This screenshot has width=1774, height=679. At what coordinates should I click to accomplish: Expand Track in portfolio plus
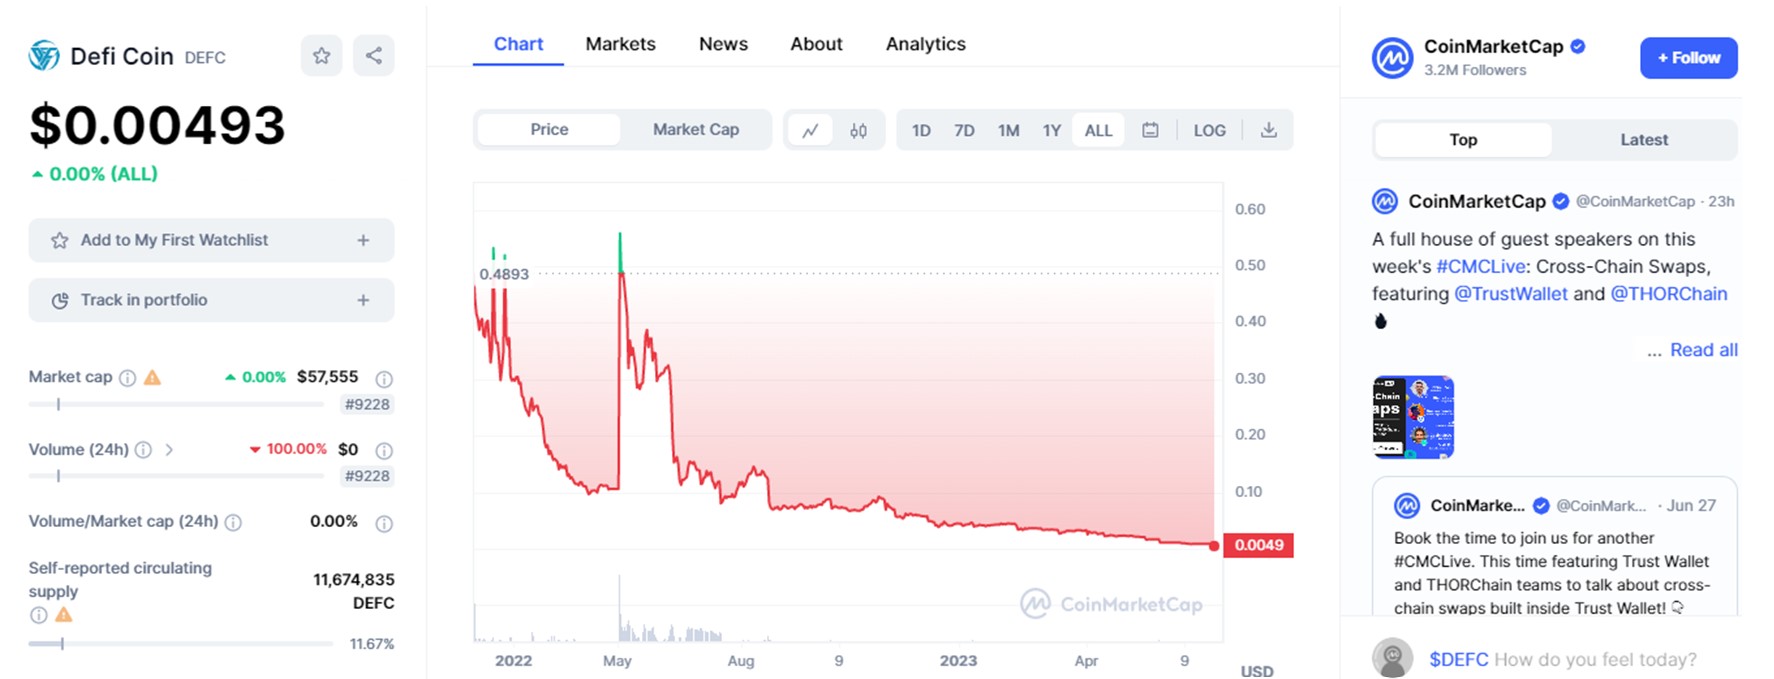point(363,300)
